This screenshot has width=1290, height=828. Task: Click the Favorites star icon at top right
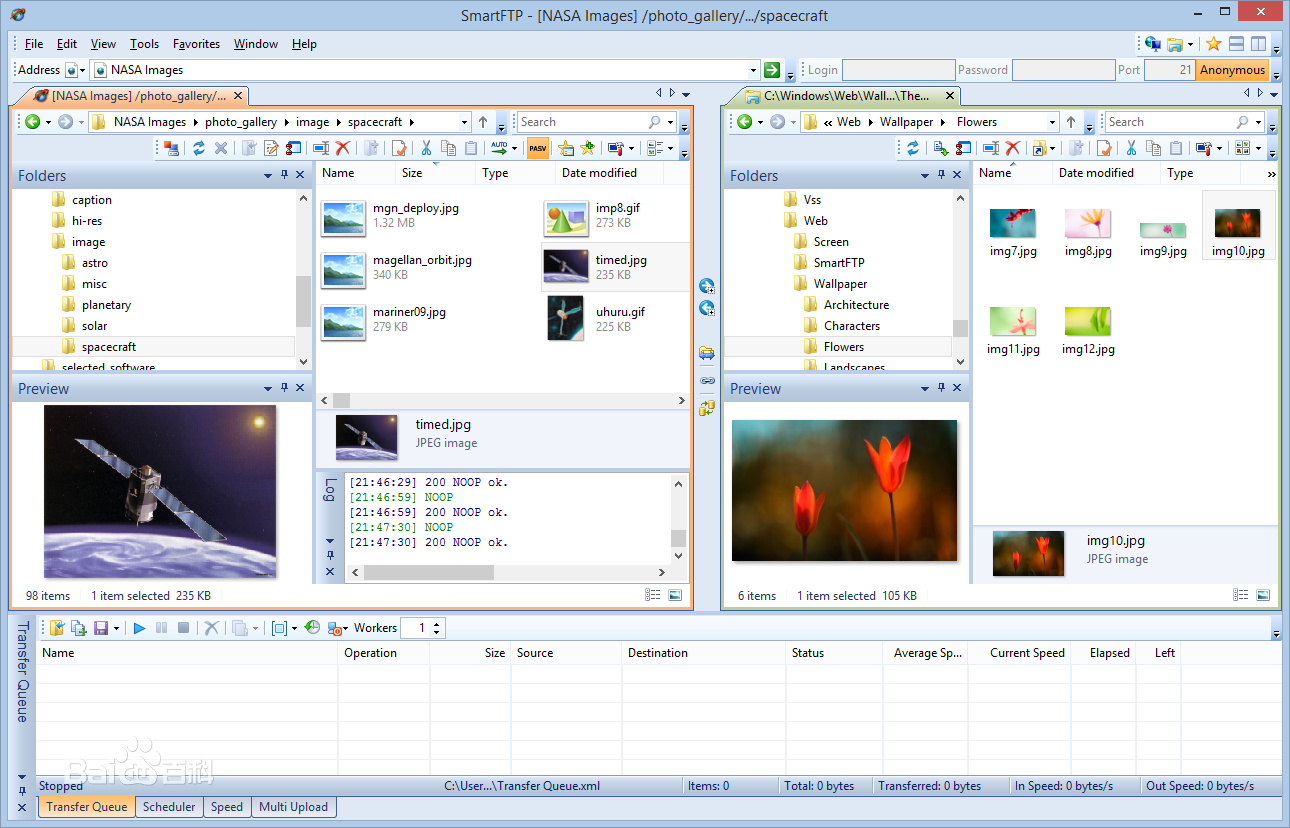pos(1213,44)
